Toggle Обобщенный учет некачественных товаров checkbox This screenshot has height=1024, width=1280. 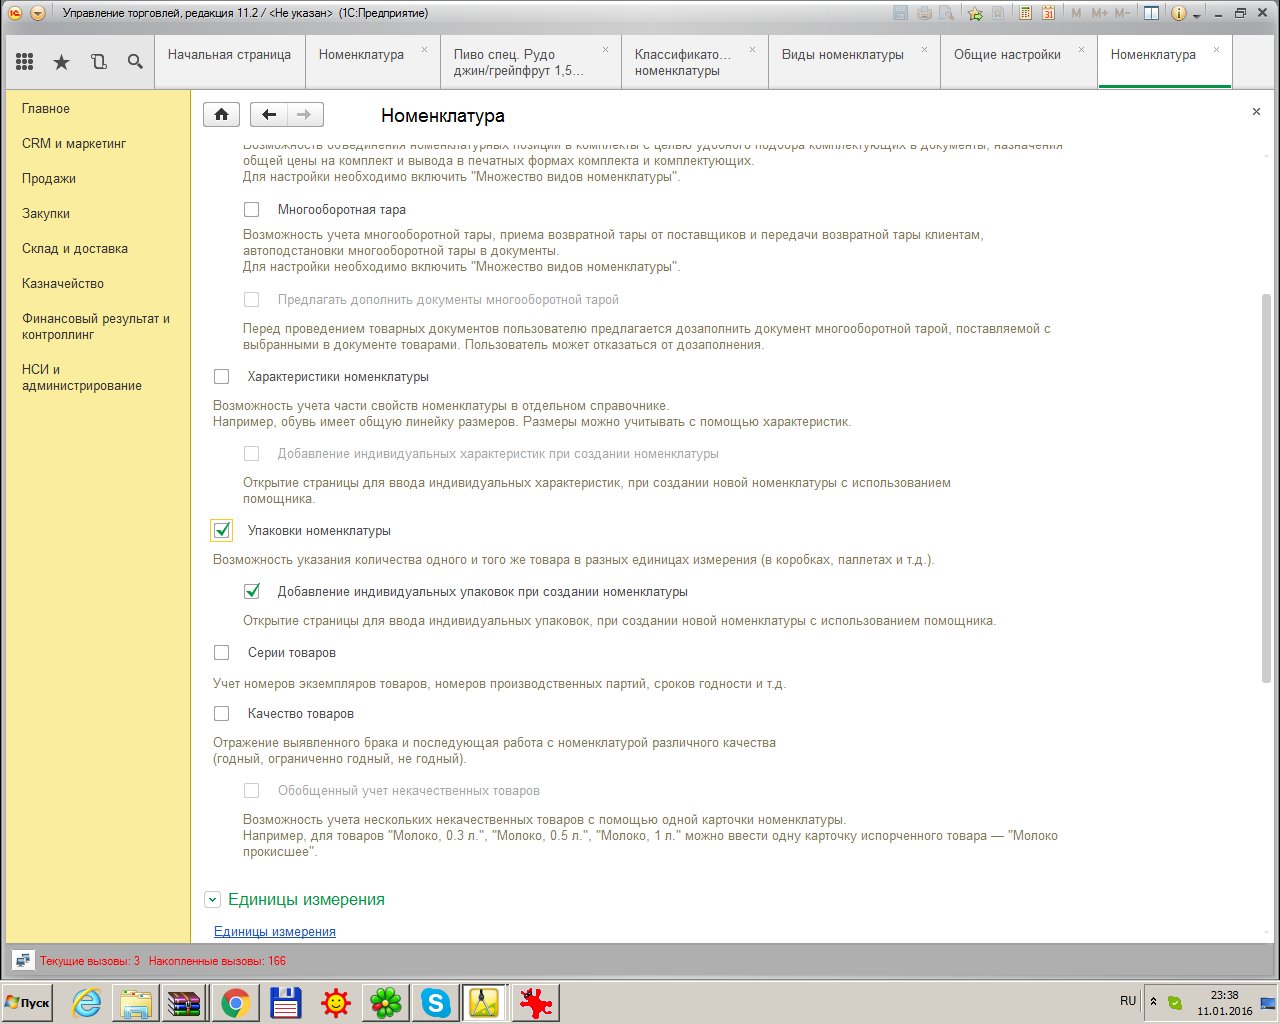coord(251,791)
